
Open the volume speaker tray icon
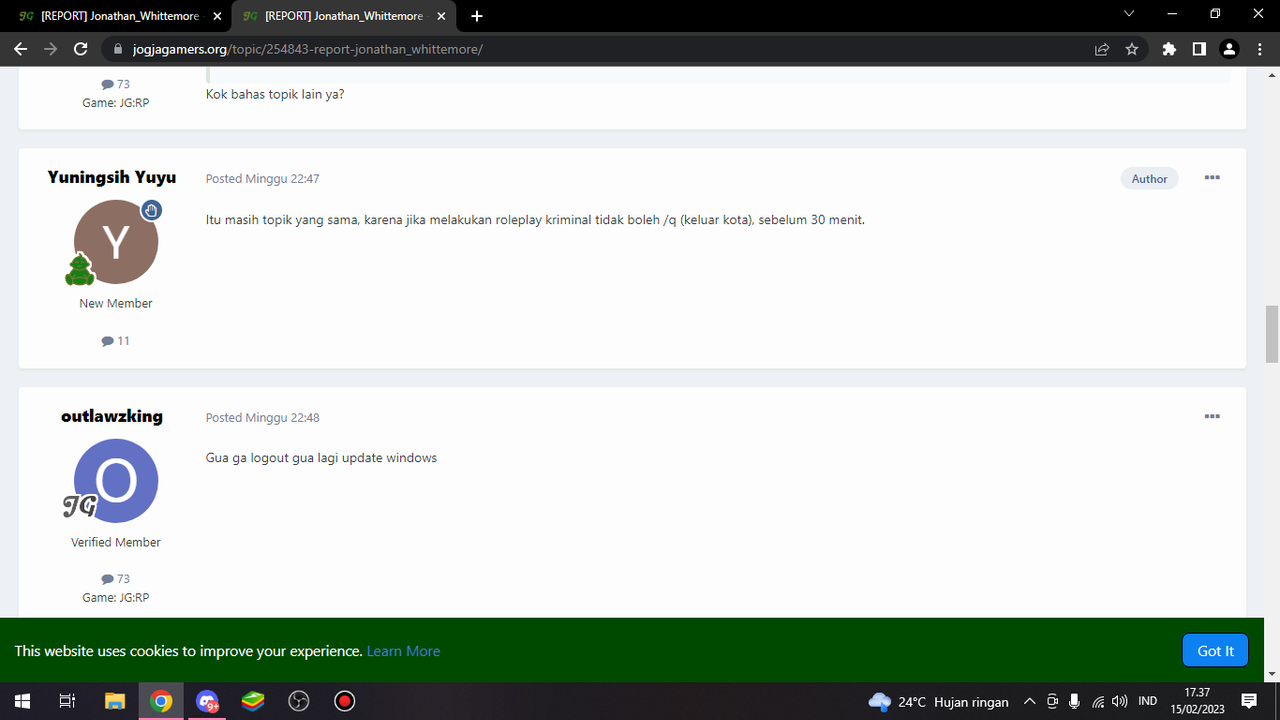coord(1120,702)
